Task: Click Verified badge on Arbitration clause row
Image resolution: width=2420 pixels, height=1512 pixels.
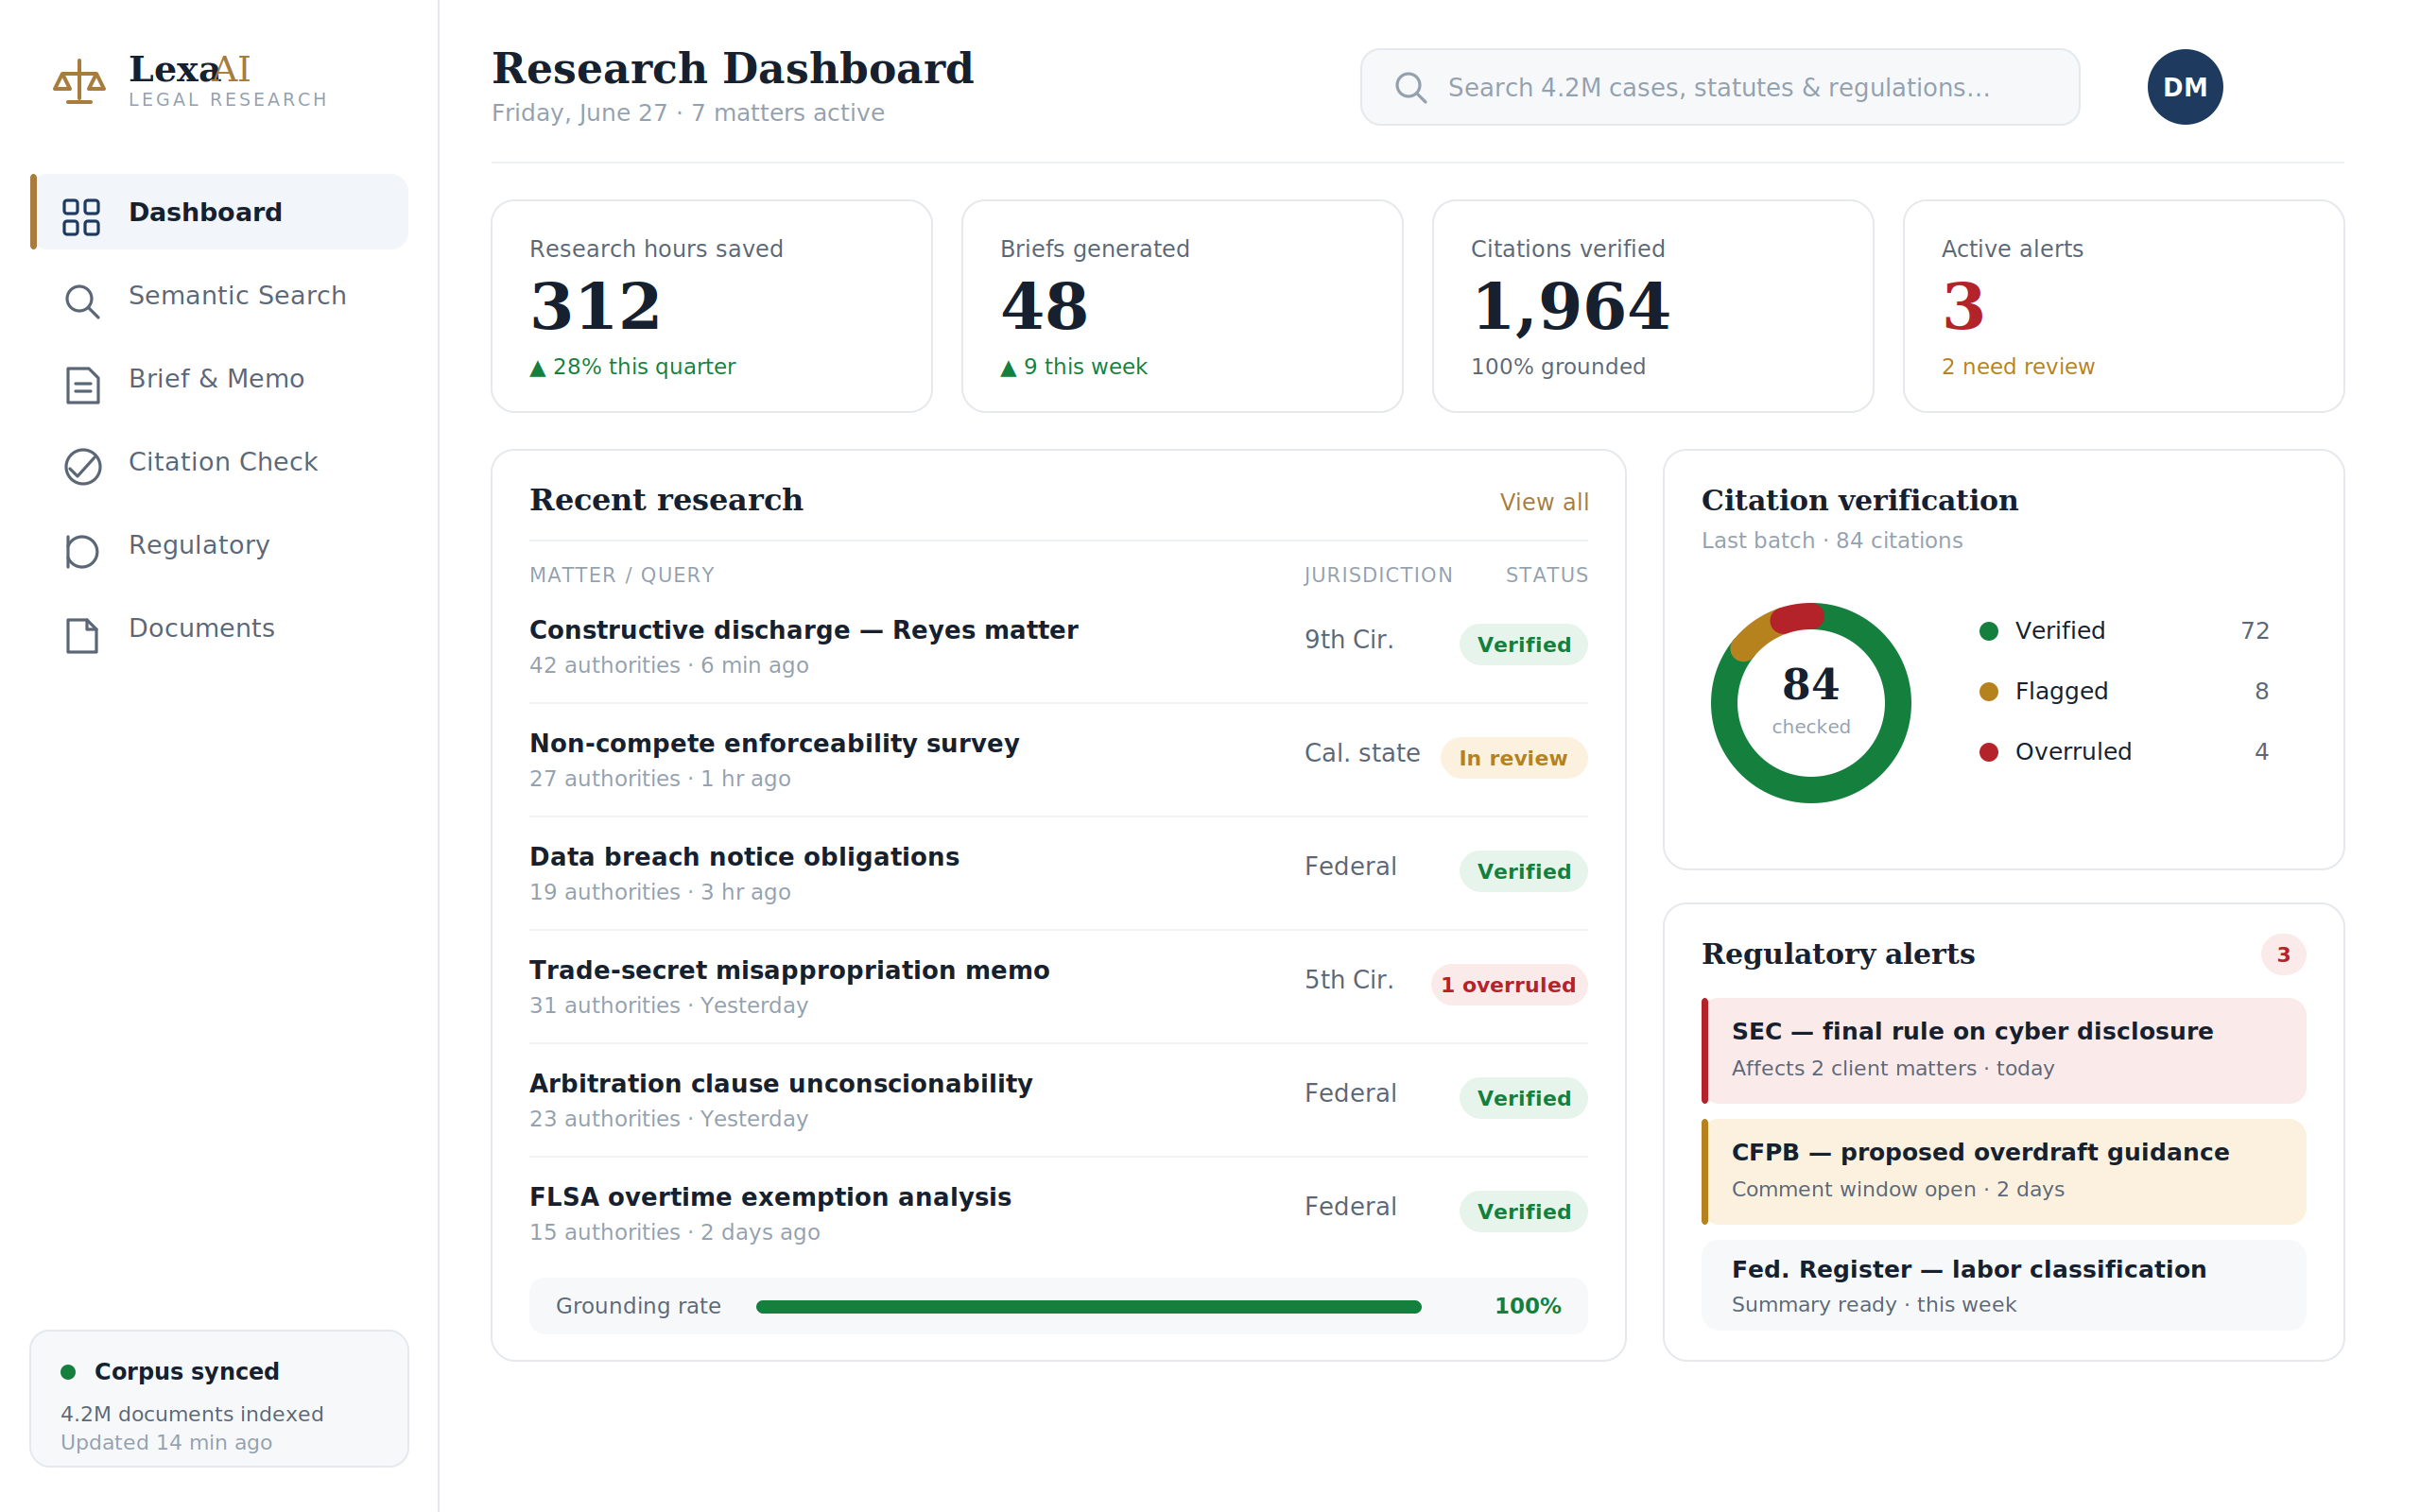Action: pos(1523,1098)
